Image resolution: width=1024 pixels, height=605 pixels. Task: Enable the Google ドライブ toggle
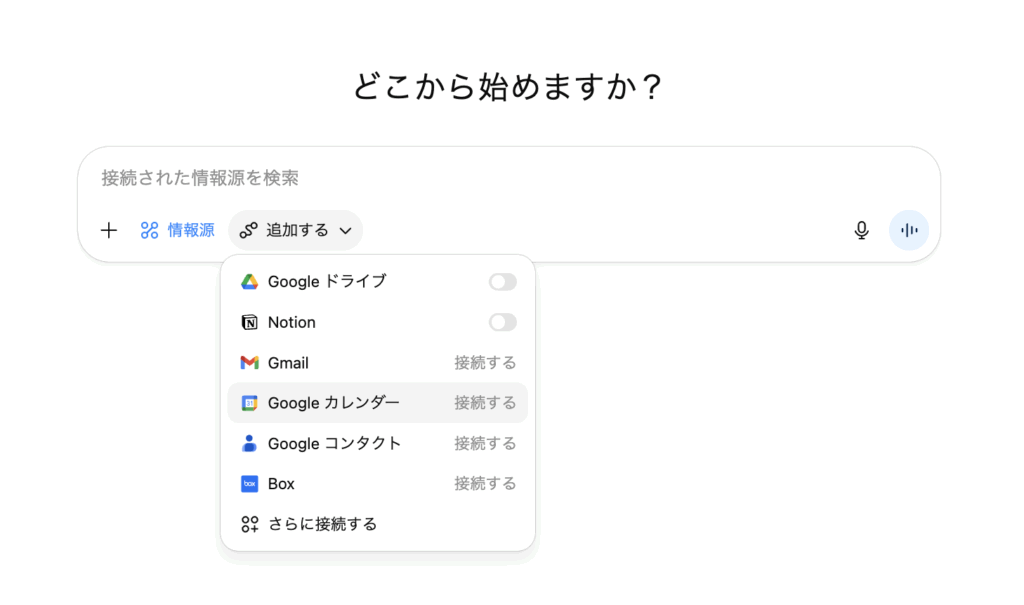click(x=502, y=282)
